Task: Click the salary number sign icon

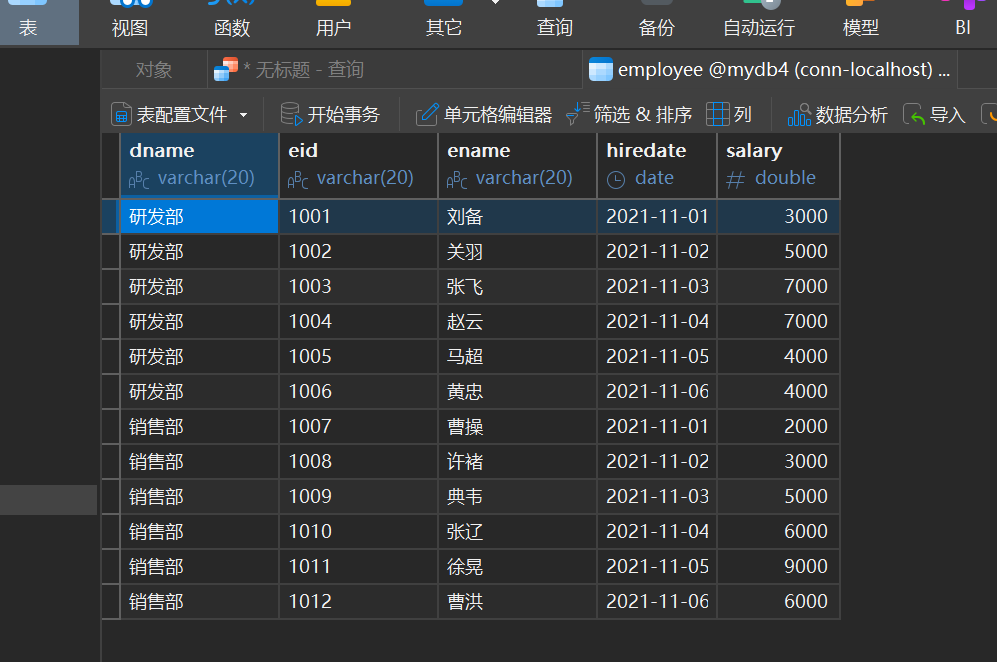Action: [735, 180]
